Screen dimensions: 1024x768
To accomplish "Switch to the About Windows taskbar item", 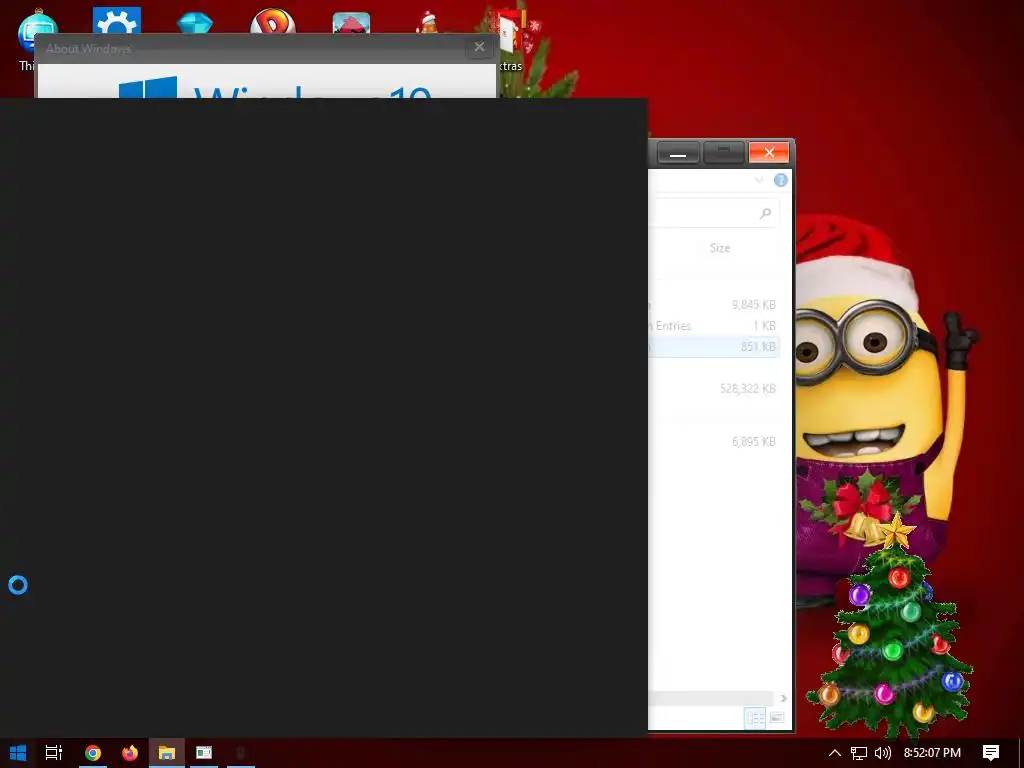I will (x=204, y=753).
